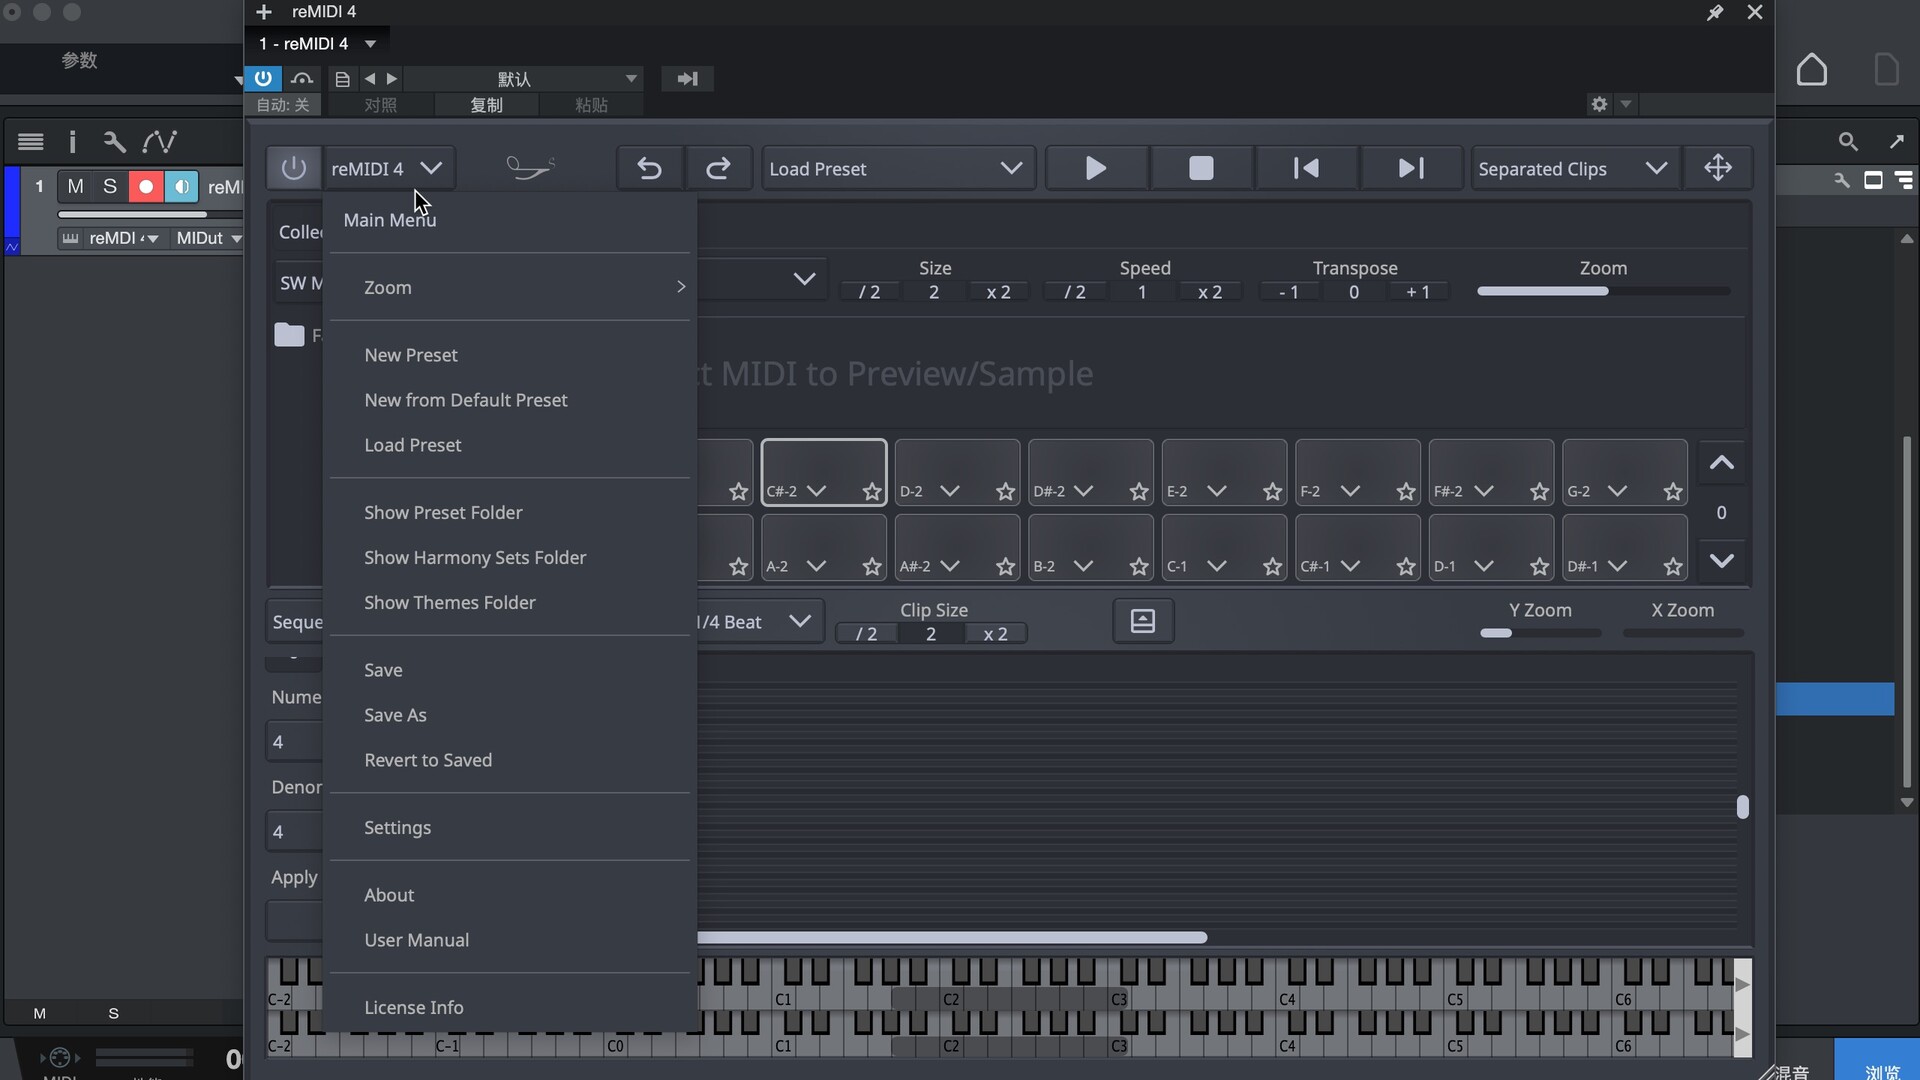Halve the Speed value
1920x1080 pixels.
pos(1075,292)
